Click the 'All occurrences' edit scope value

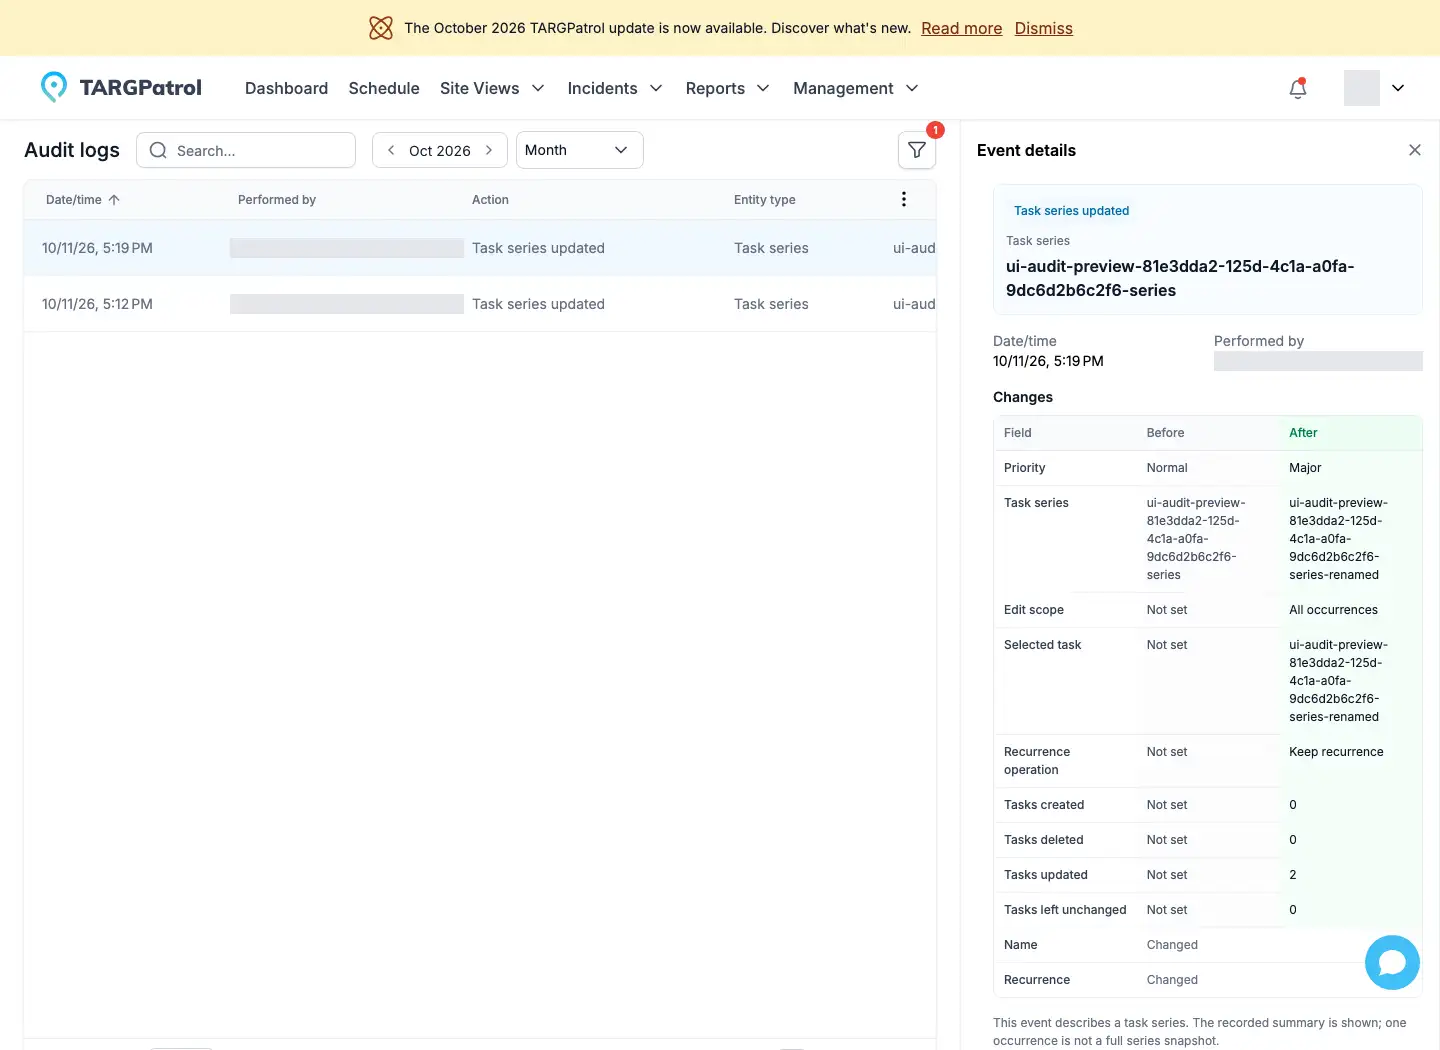(1333, 610)
